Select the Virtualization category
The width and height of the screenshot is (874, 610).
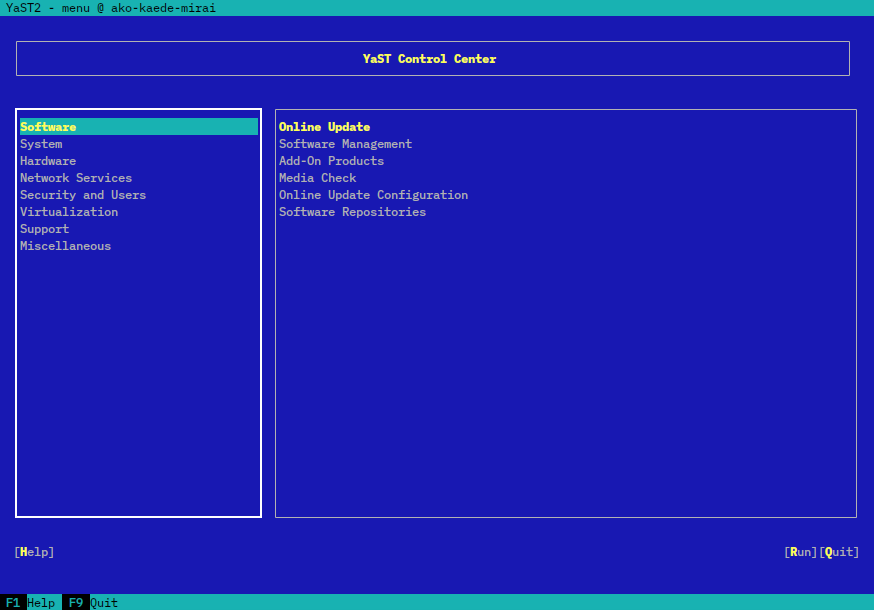click(x=69, y=212)
